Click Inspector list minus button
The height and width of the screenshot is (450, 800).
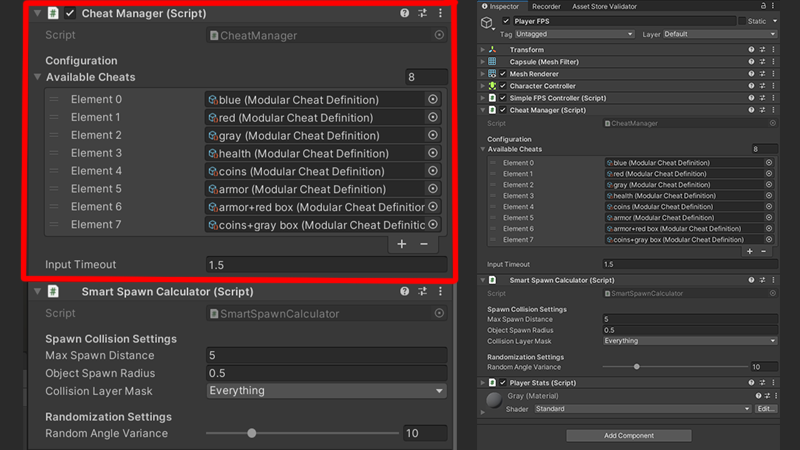pos(763,251)
